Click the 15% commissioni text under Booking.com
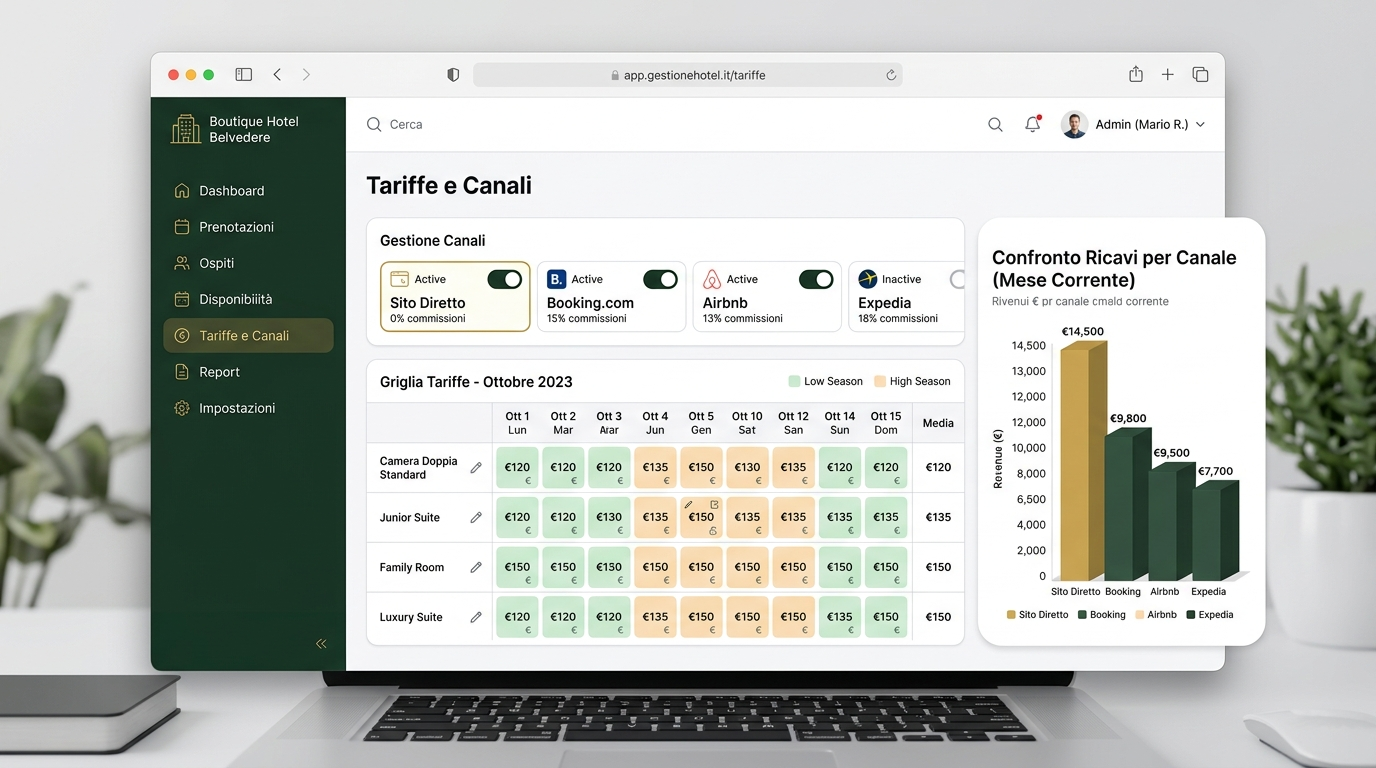Viewport: 1376px width, 768px height. 587,319
